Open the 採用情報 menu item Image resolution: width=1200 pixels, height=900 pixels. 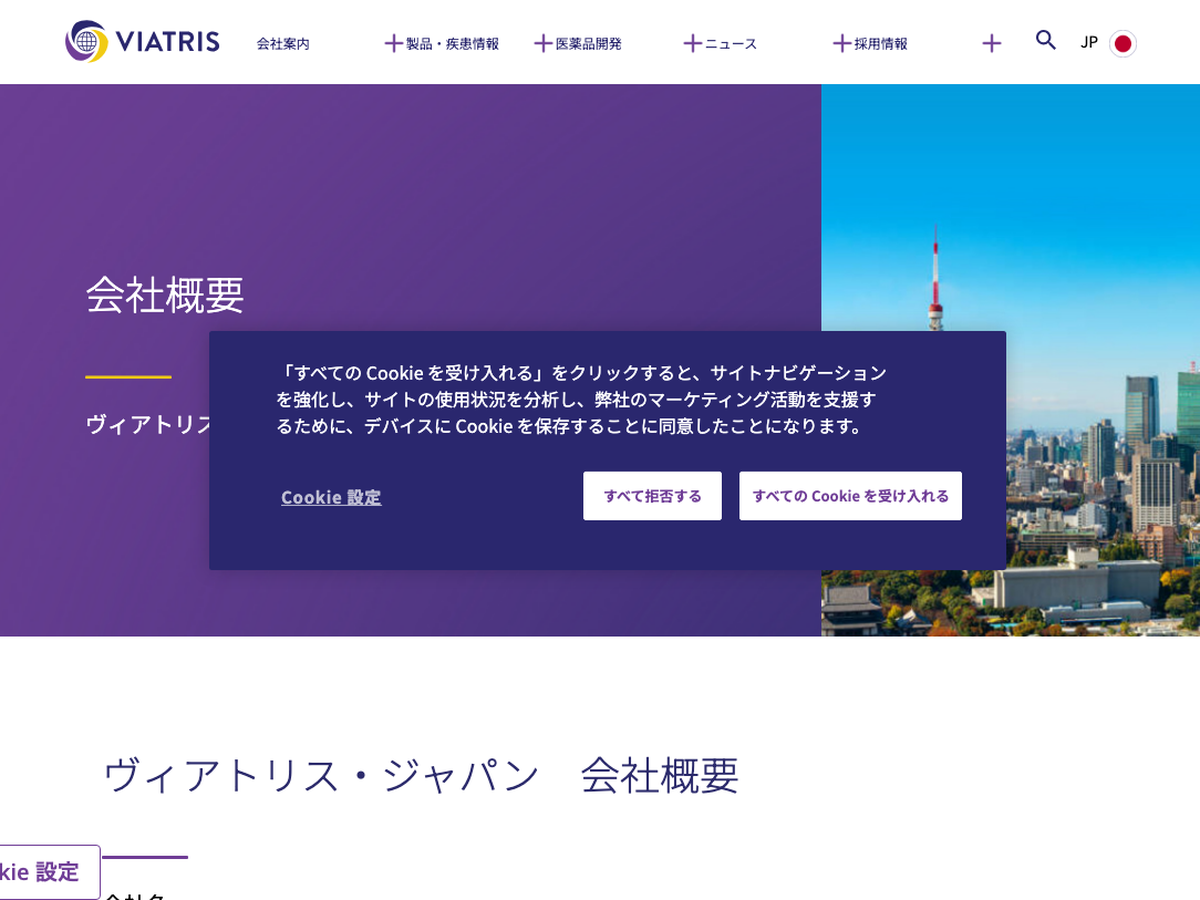[881, 44]
